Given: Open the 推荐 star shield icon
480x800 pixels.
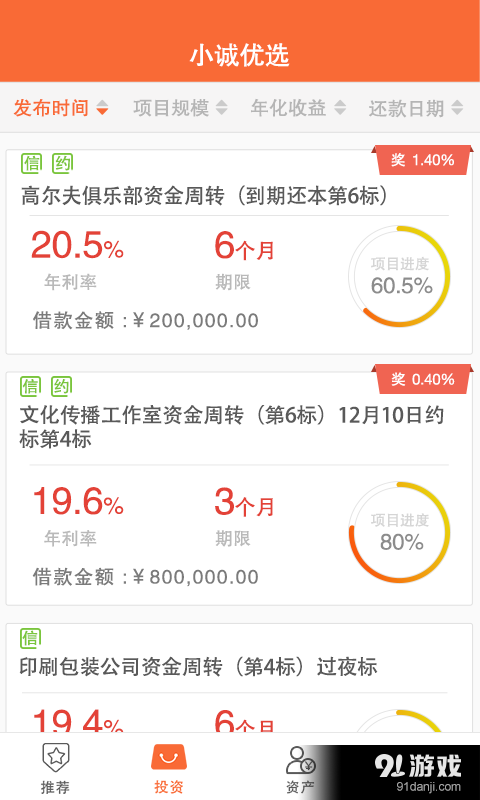Looking at the screenshot, I should pyautogui.click(x=56, y=759).
